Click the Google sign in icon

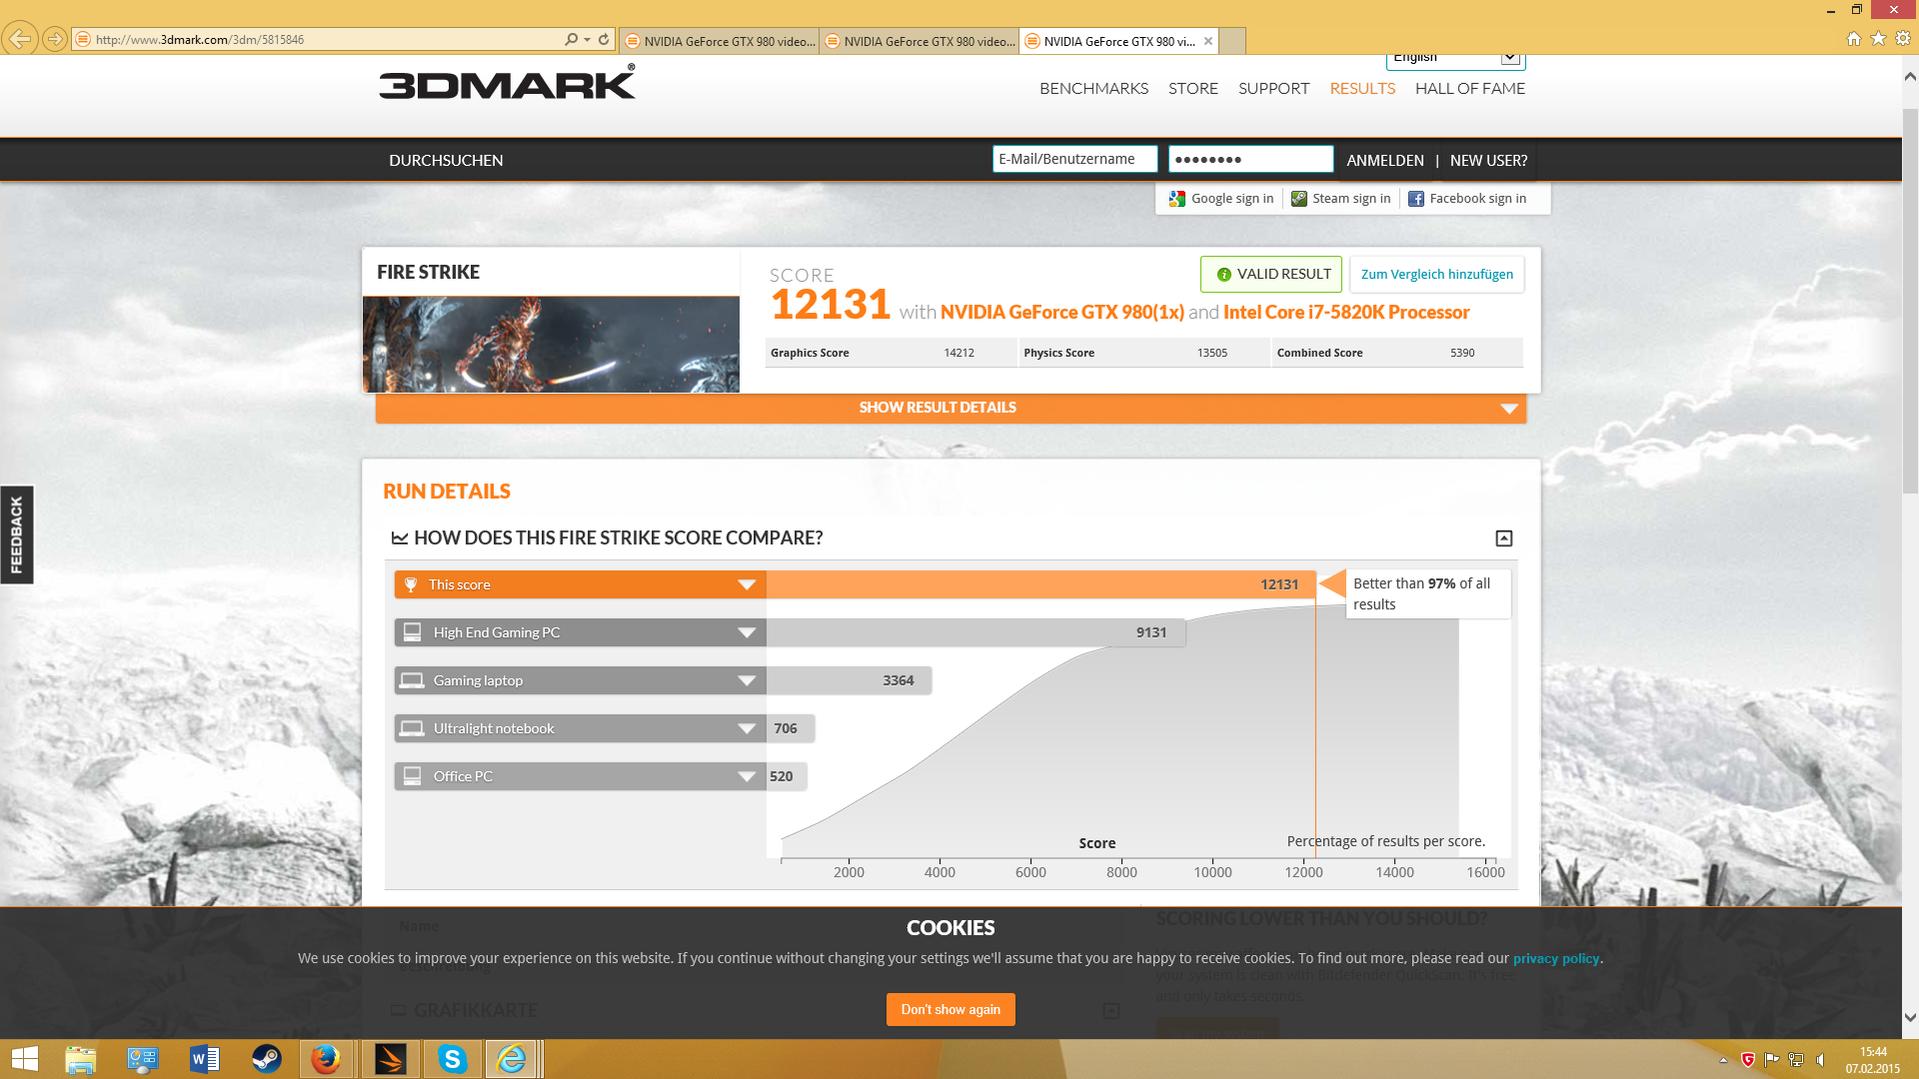pos(1177,199)
